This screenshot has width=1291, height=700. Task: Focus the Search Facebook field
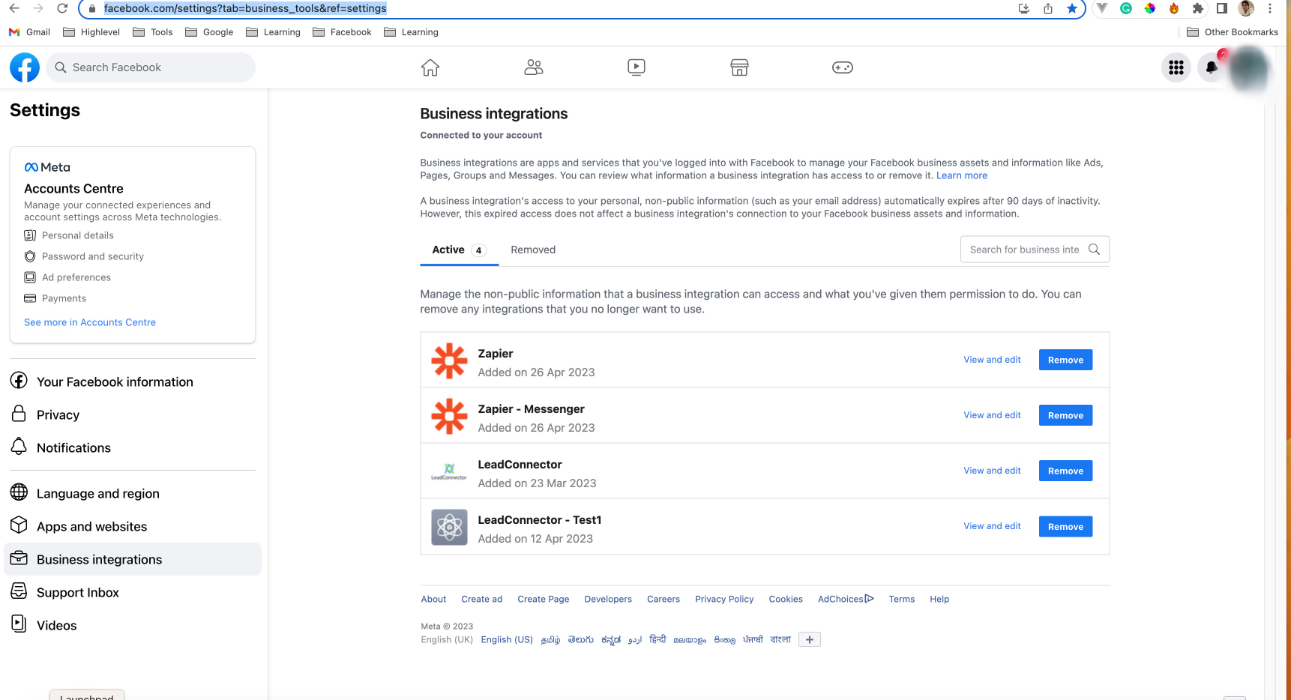tap(150, 67)
